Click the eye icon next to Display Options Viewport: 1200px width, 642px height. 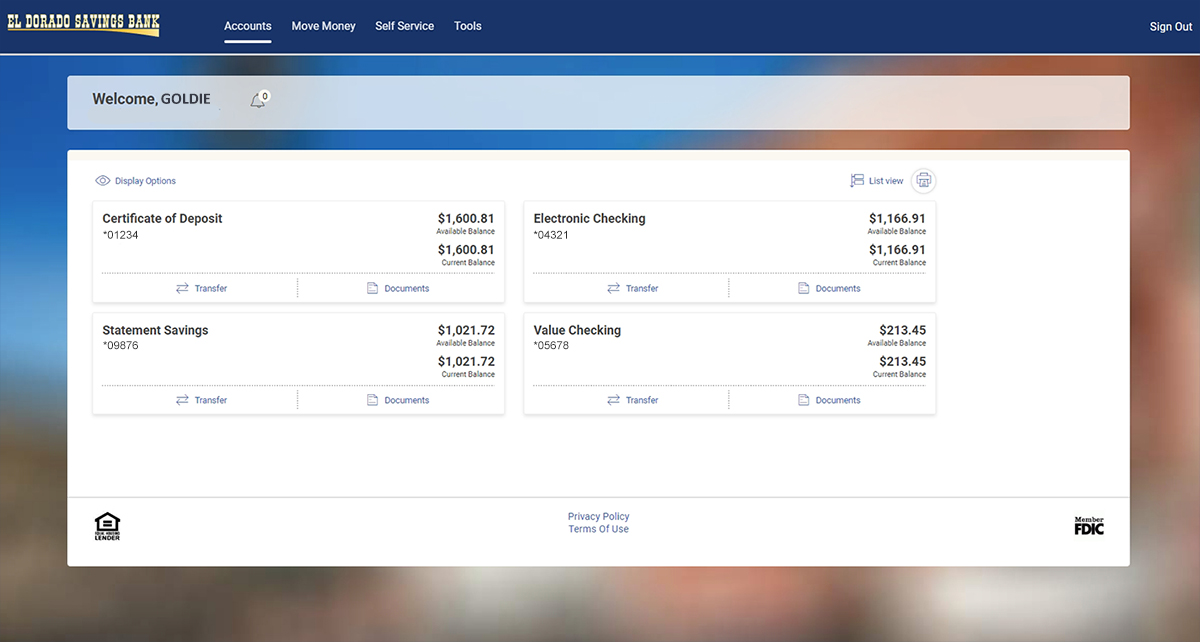(x=102, y=180)
